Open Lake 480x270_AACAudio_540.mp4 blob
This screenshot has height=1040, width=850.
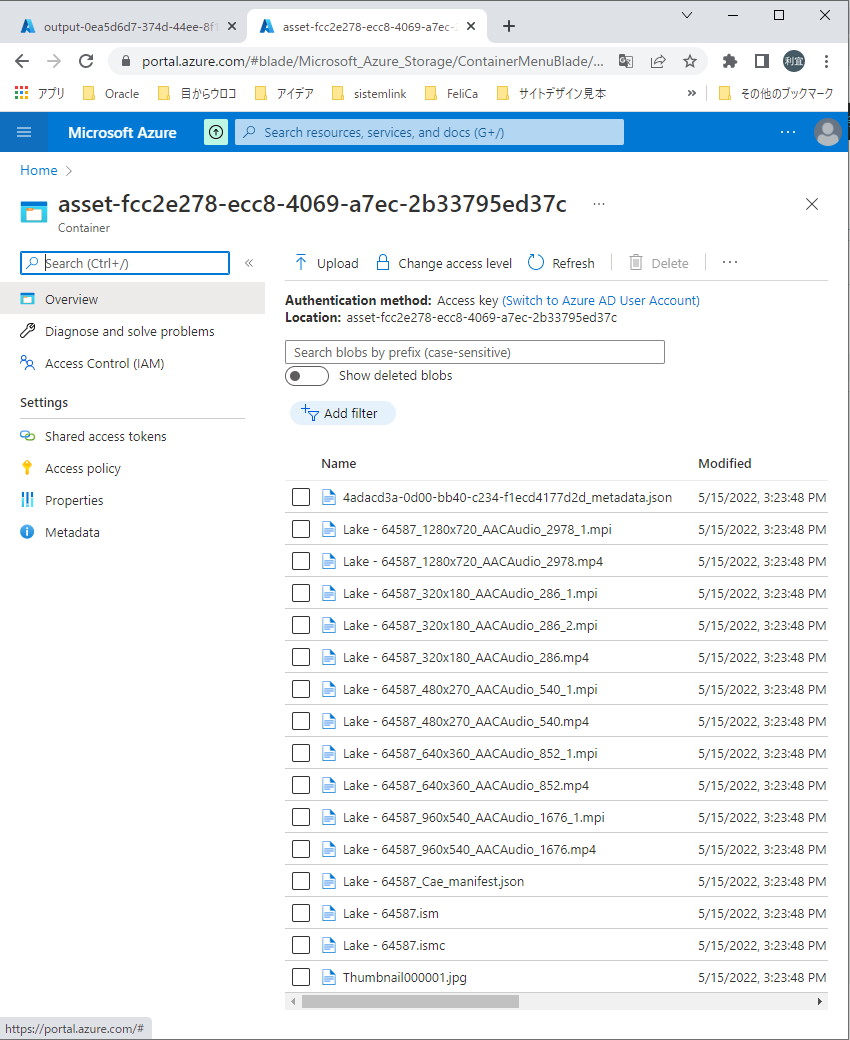(x=465, y=722)
